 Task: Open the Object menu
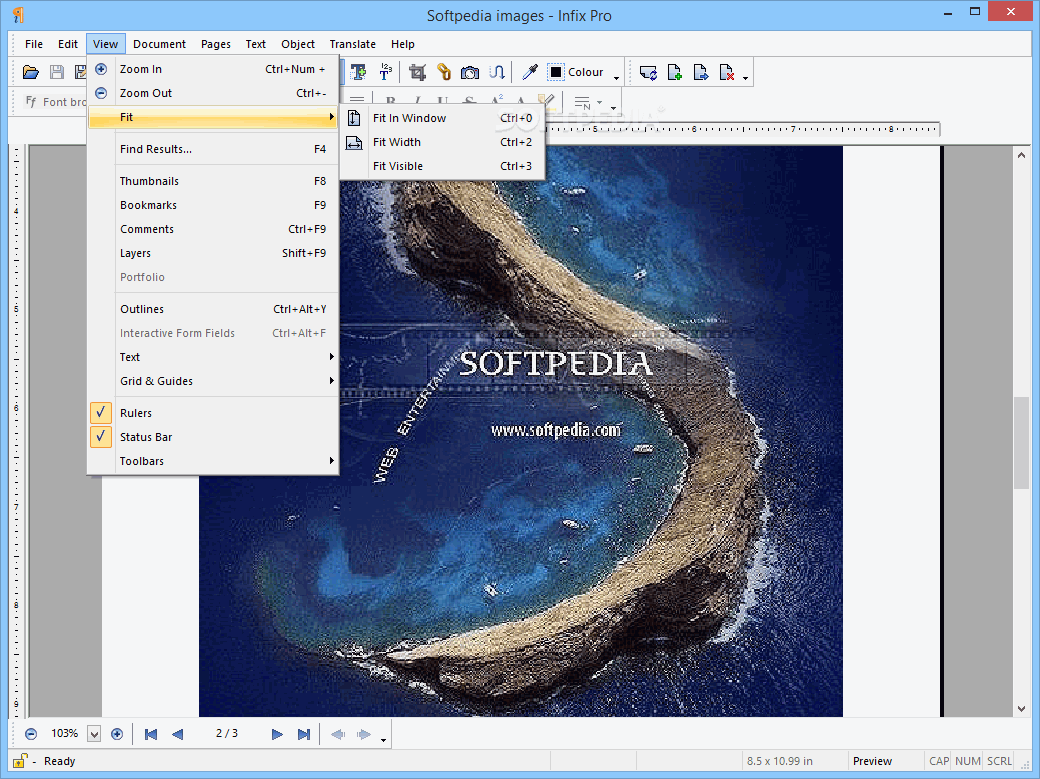click(x=298, y=44)
